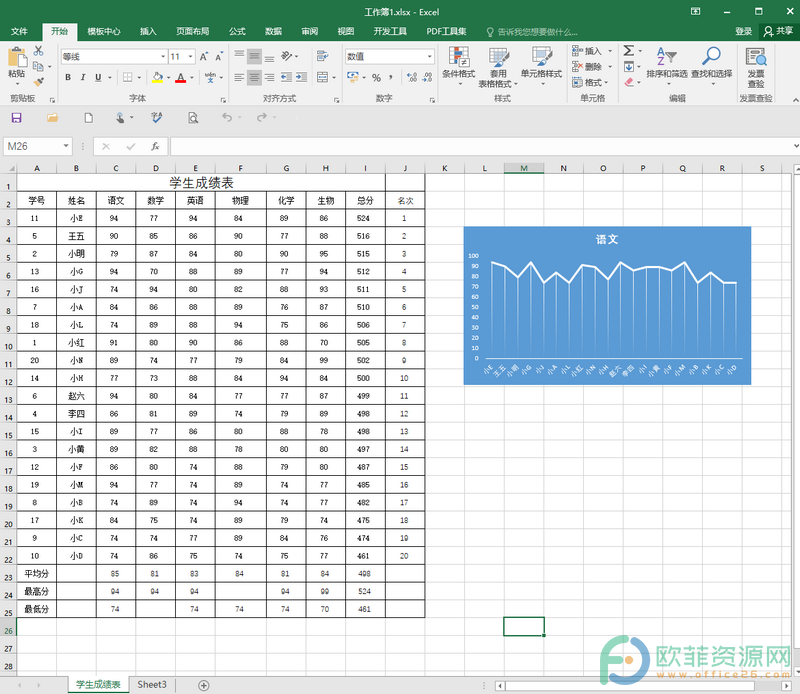Click the Paste clipboard icon
Viewport: 800px width, 694px height.
tap(17, 57)
